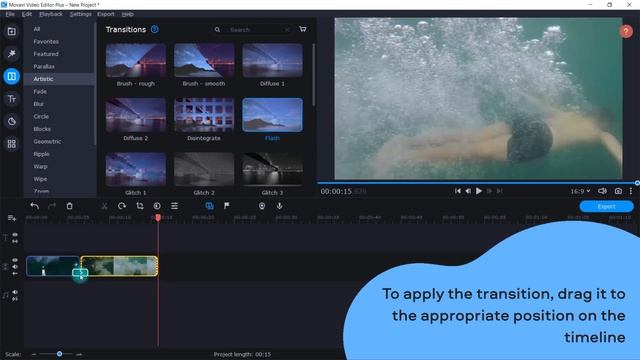
Task: Open the More tools grid icon
Action: 12,144
